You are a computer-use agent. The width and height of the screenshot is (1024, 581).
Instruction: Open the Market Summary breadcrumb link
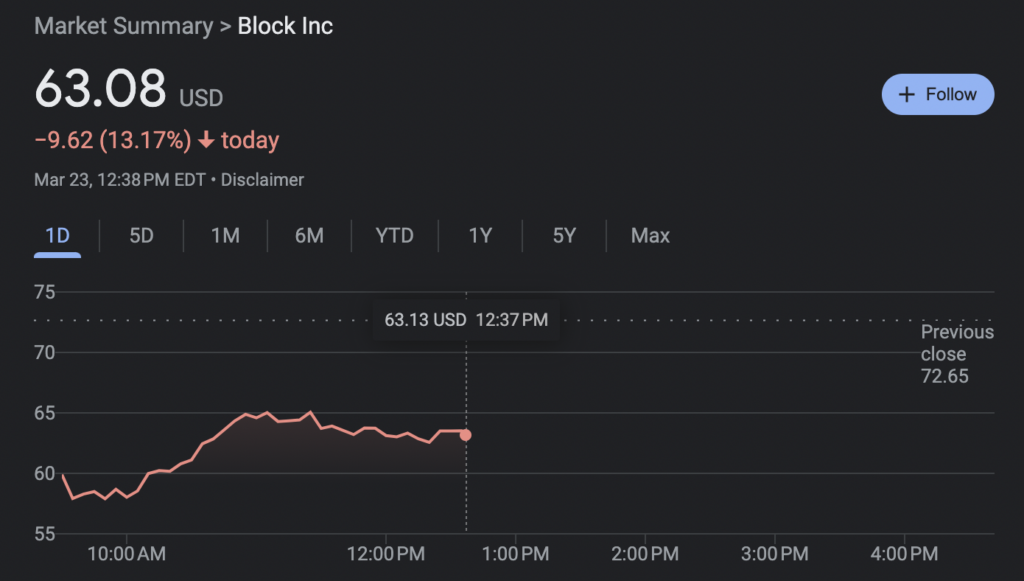(123, 26)
